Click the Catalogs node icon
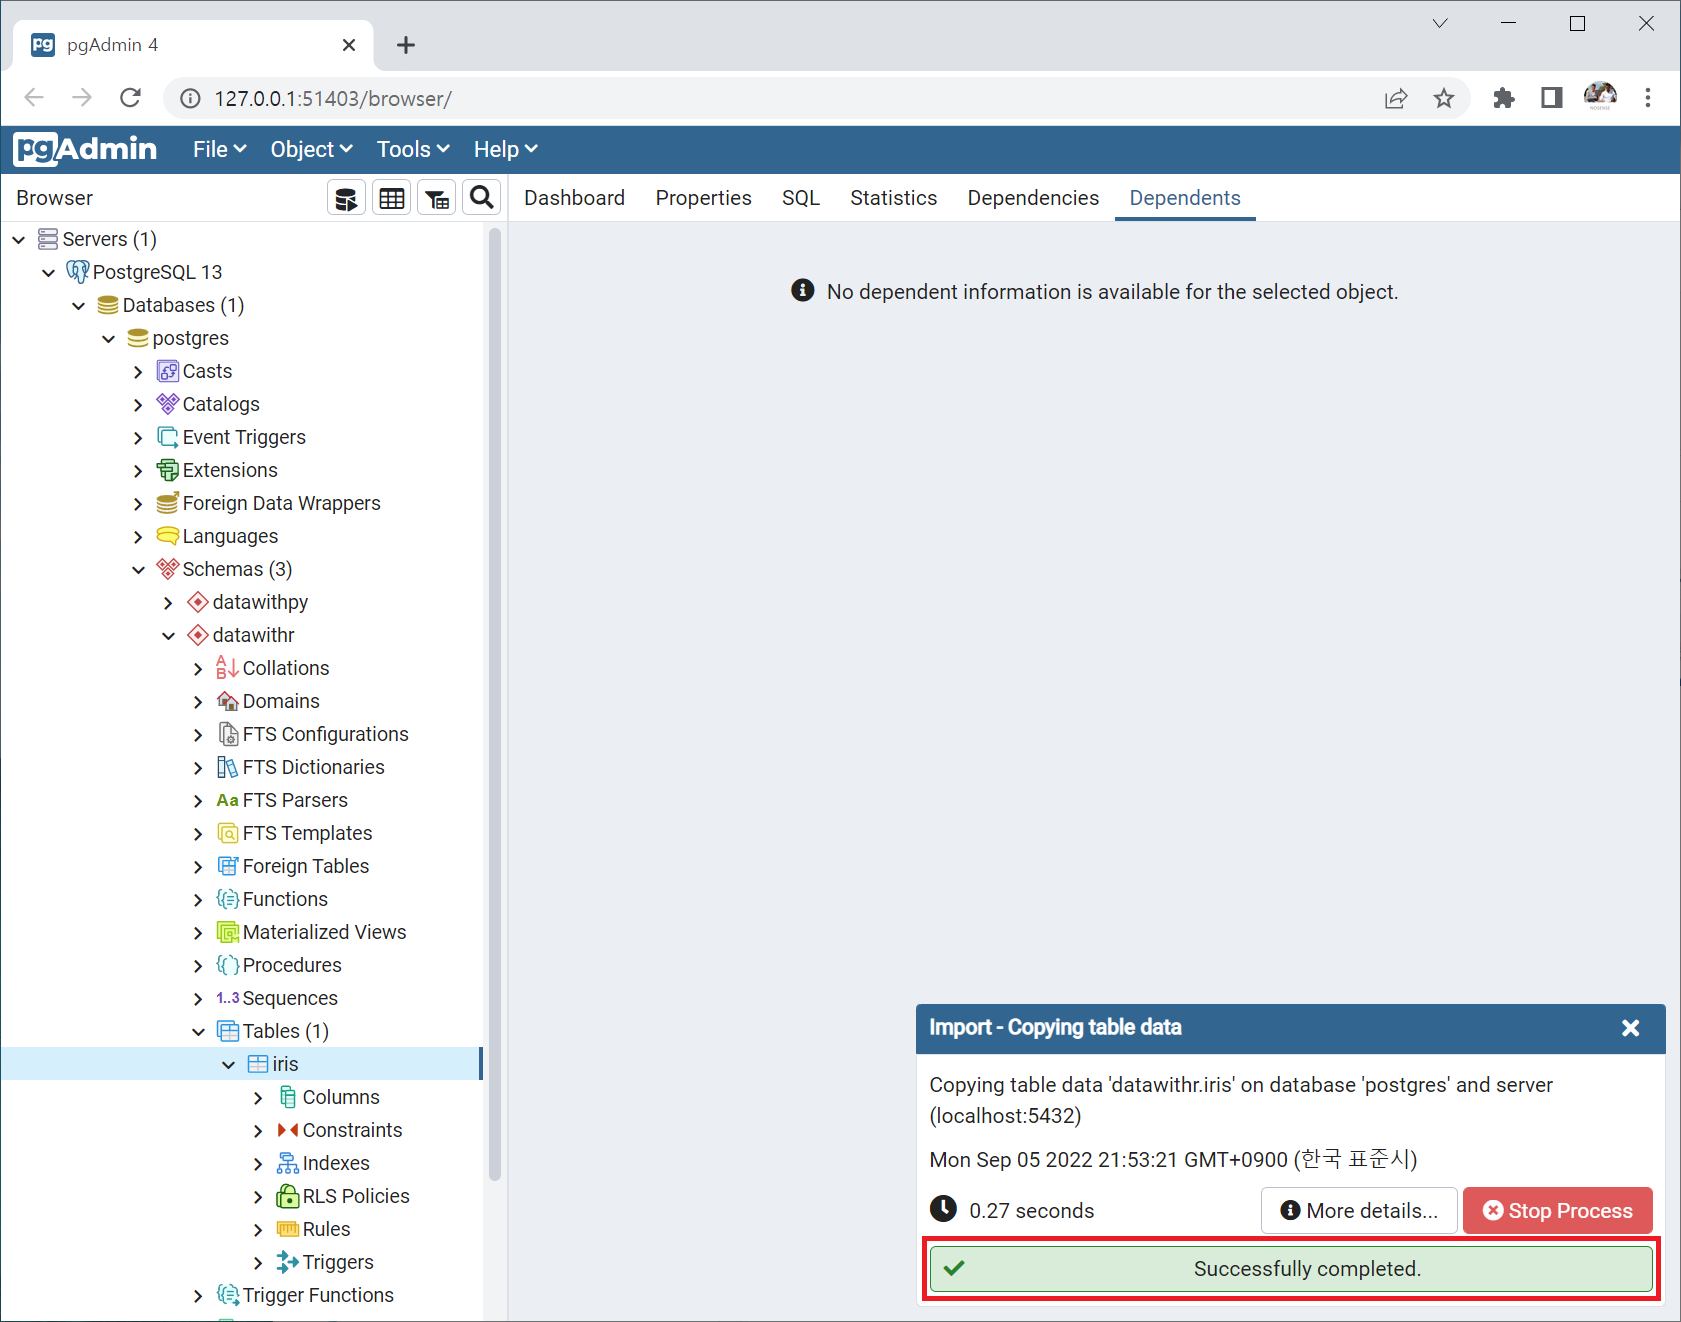Screen dimensions: 1681x1322 168,404
